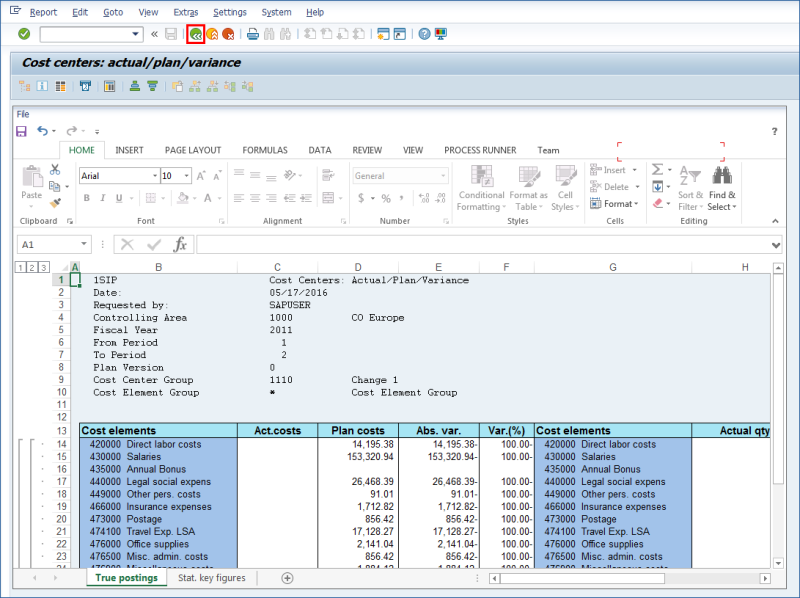Open the Settings menu

230,12
